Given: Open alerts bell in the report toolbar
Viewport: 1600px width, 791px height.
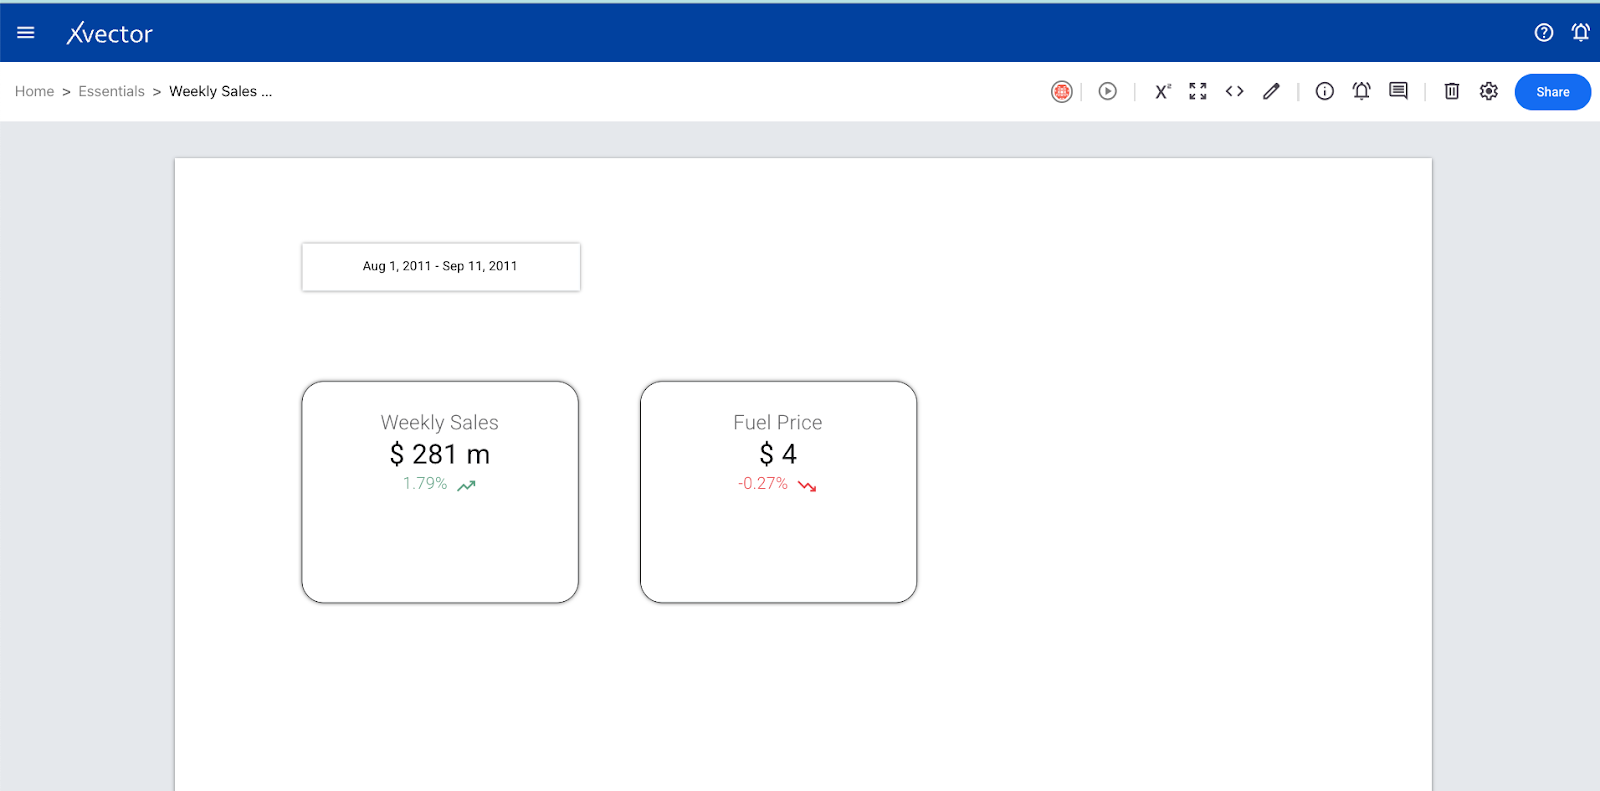Looking at the screenshot, I should click(1361, 92).
